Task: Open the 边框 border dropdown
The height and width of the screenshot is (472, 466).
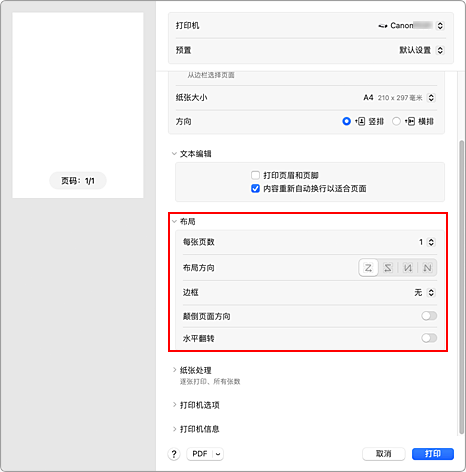Action: (431, 293)
